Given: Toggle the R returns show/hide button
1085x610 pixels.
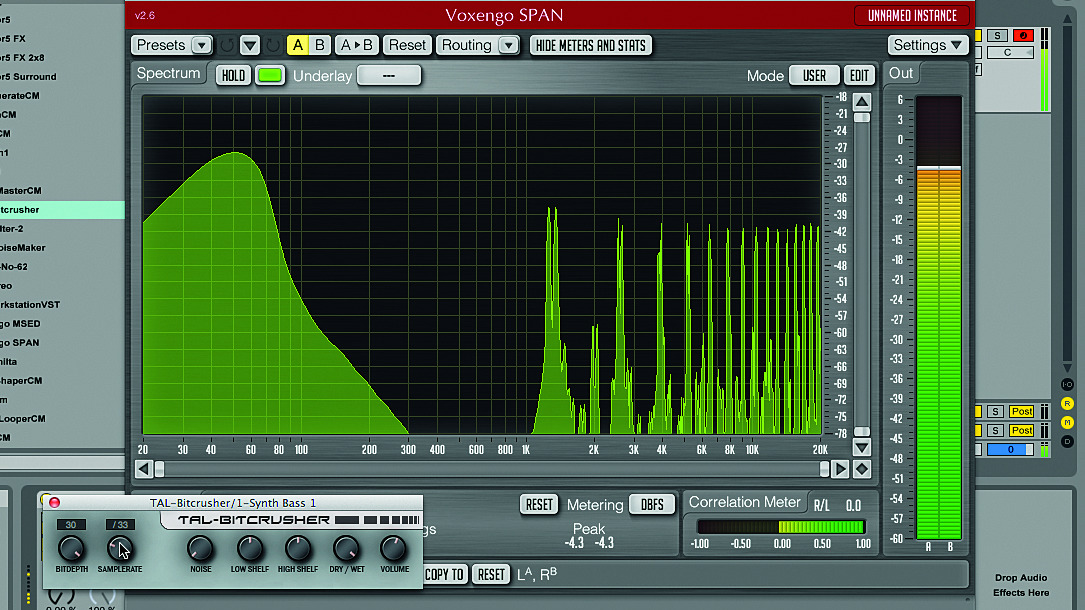Looking at the screenshot, I should (1067, 403).
